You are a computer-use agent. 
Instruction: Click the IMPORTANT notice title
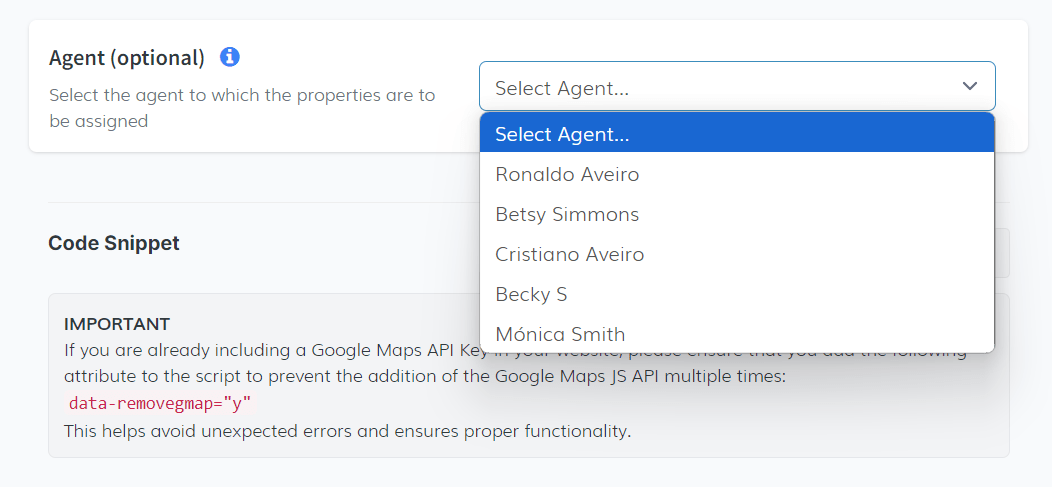(x=117, y=324)
